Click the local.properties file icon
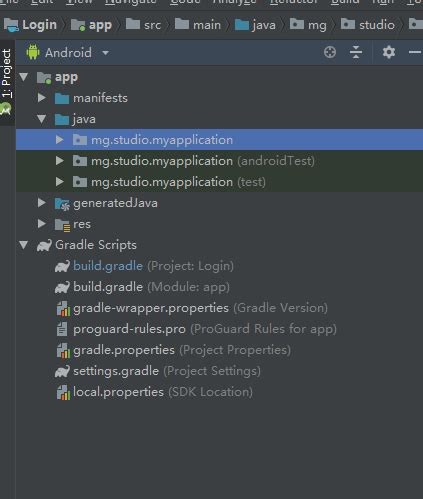The height and width of the screenshot is (499, 423). tap(63, 392)
